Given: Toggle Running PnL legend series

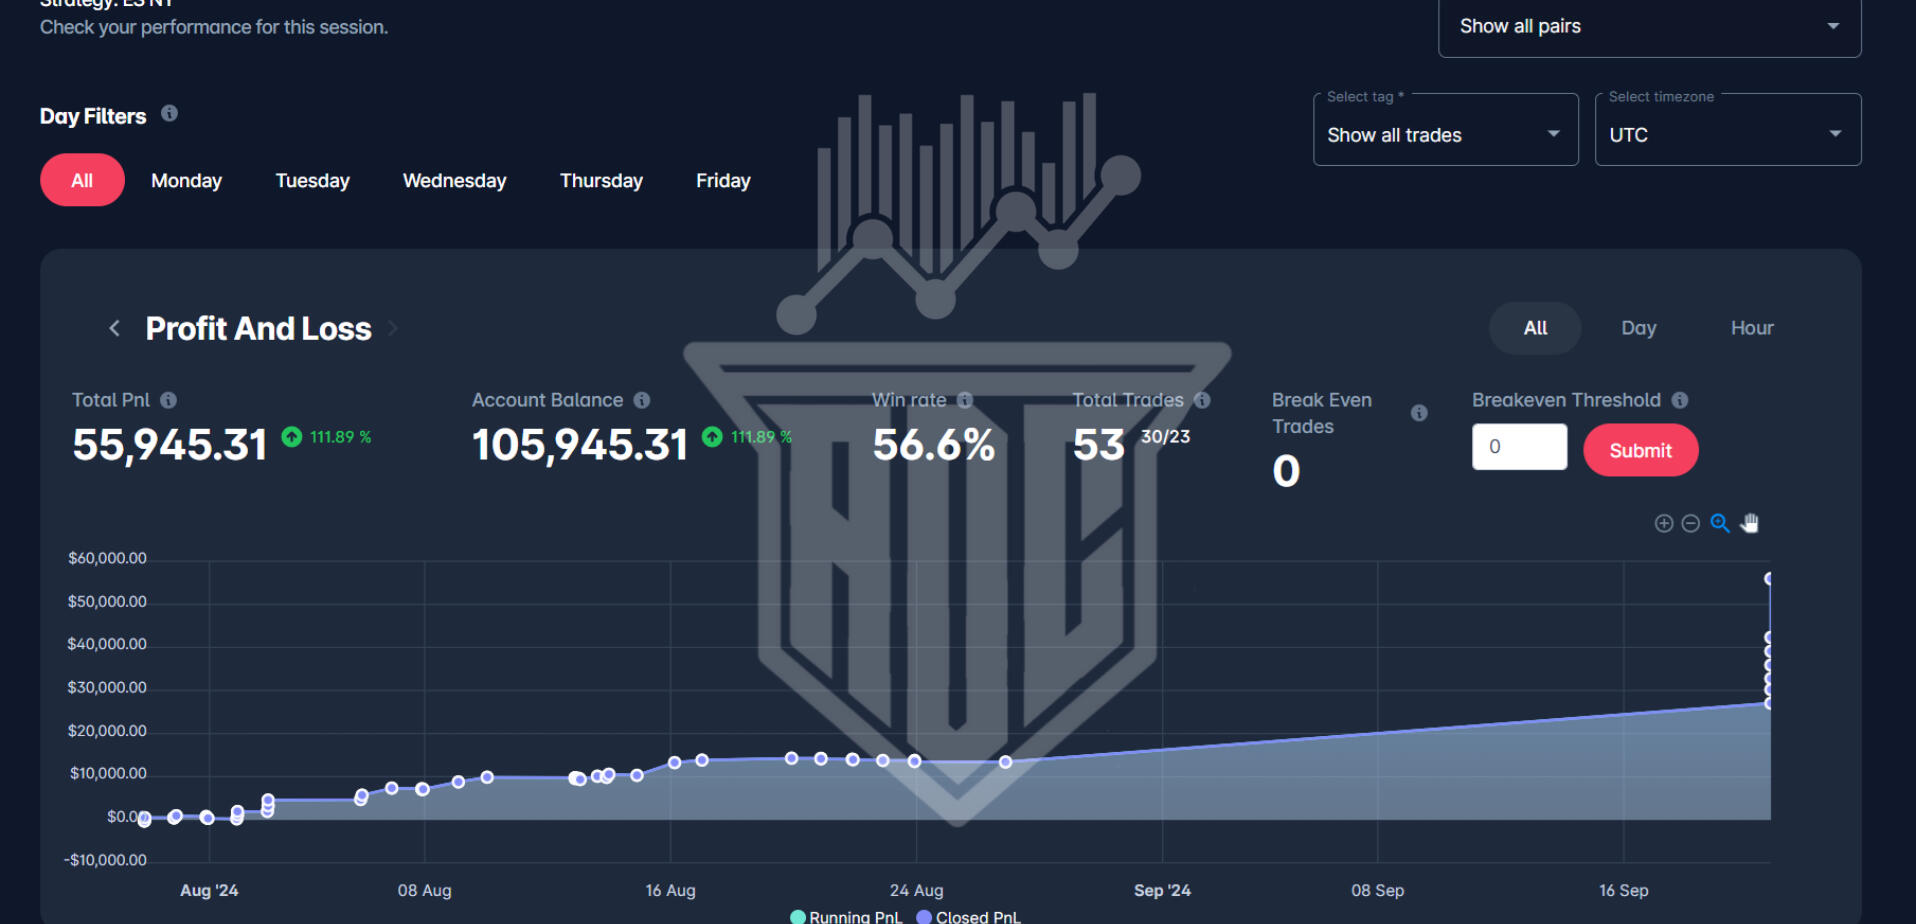Looking at the screenshot, I should coord(846,916).
